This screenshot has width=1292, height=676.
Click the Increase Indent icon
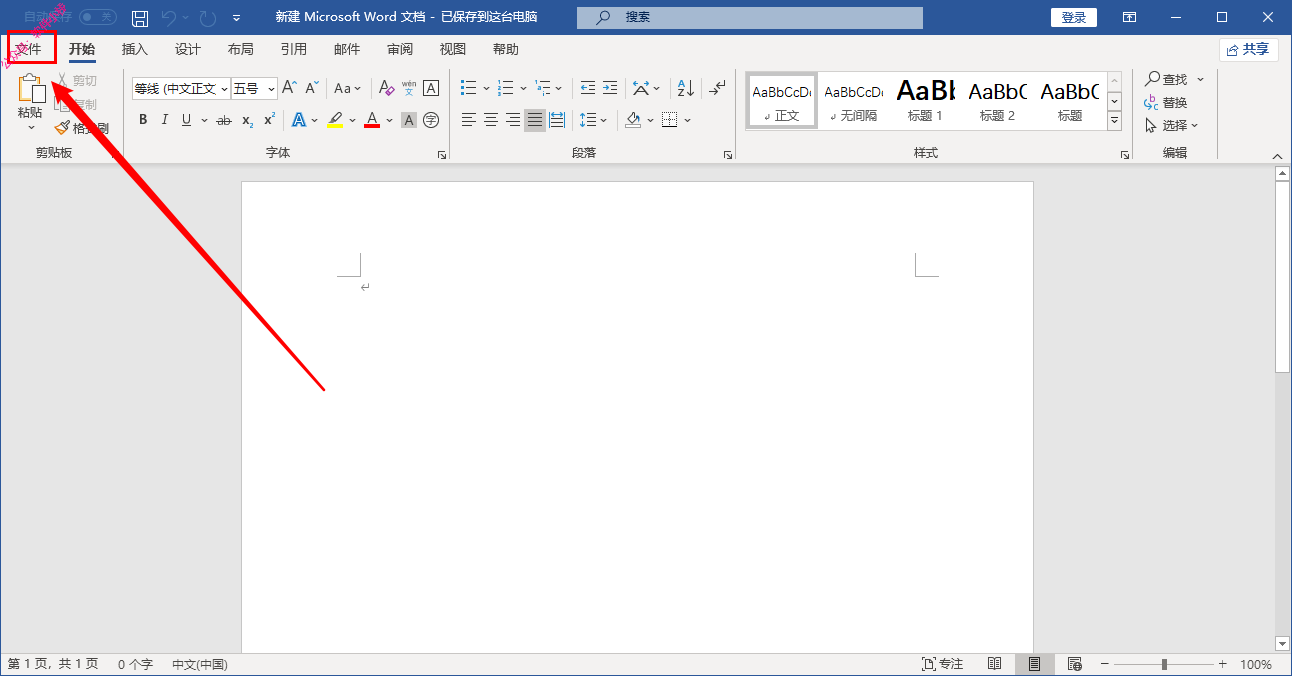[610, 88]
